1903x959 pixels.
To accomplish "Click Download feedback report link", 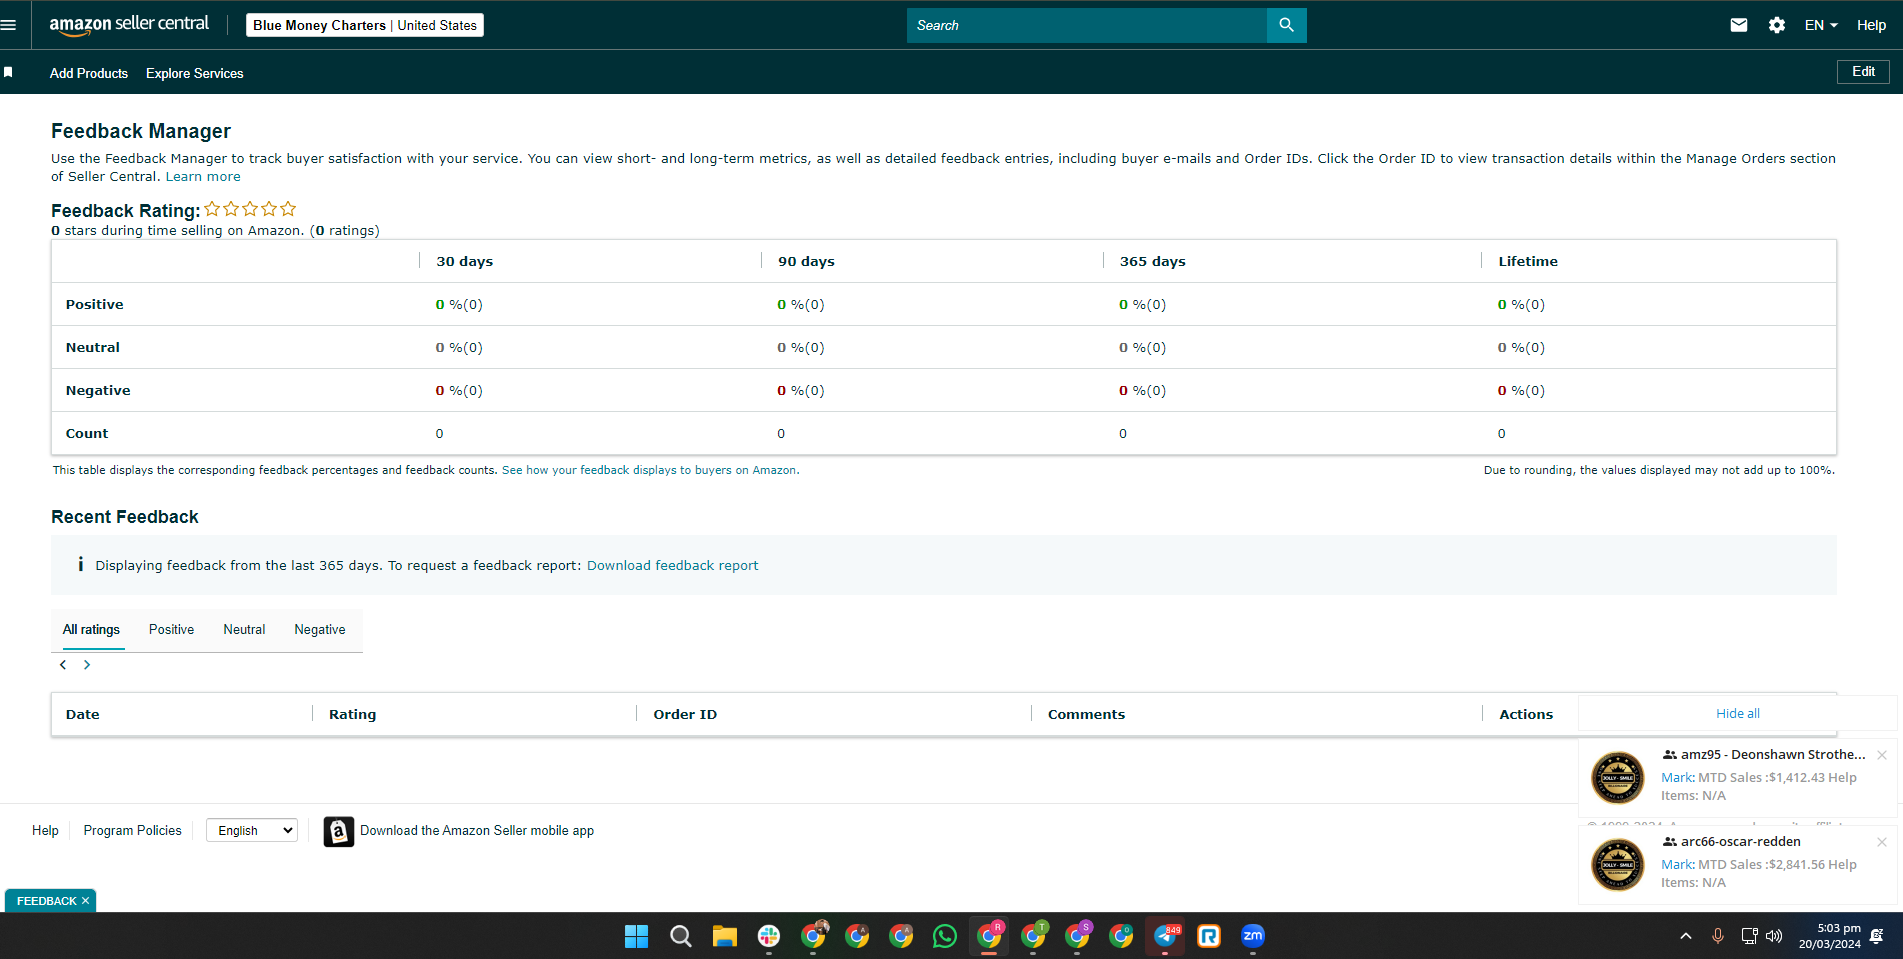I will coord(673,566).
